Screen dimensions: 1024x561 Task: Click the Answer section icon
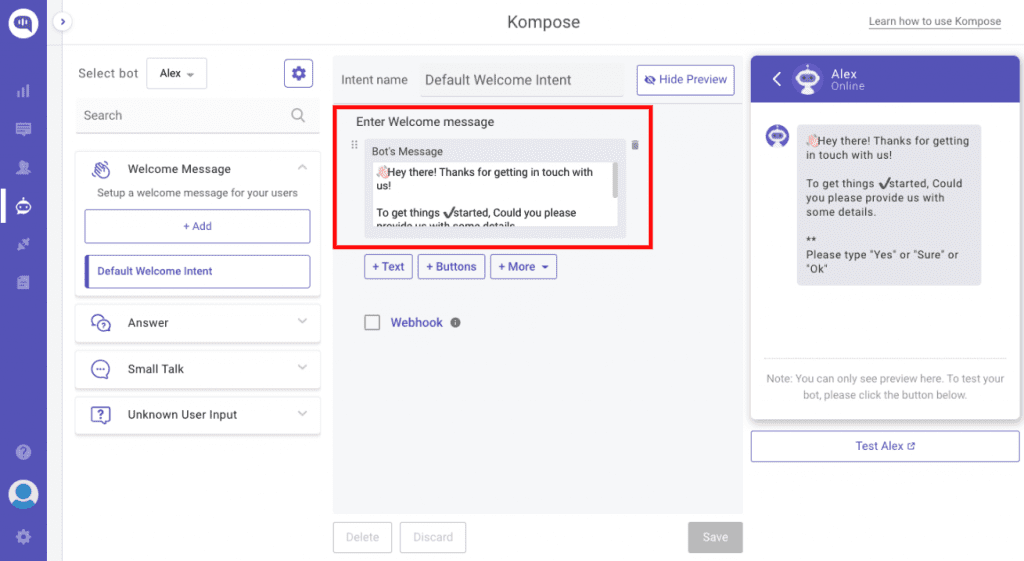click(x=101, y=323)
